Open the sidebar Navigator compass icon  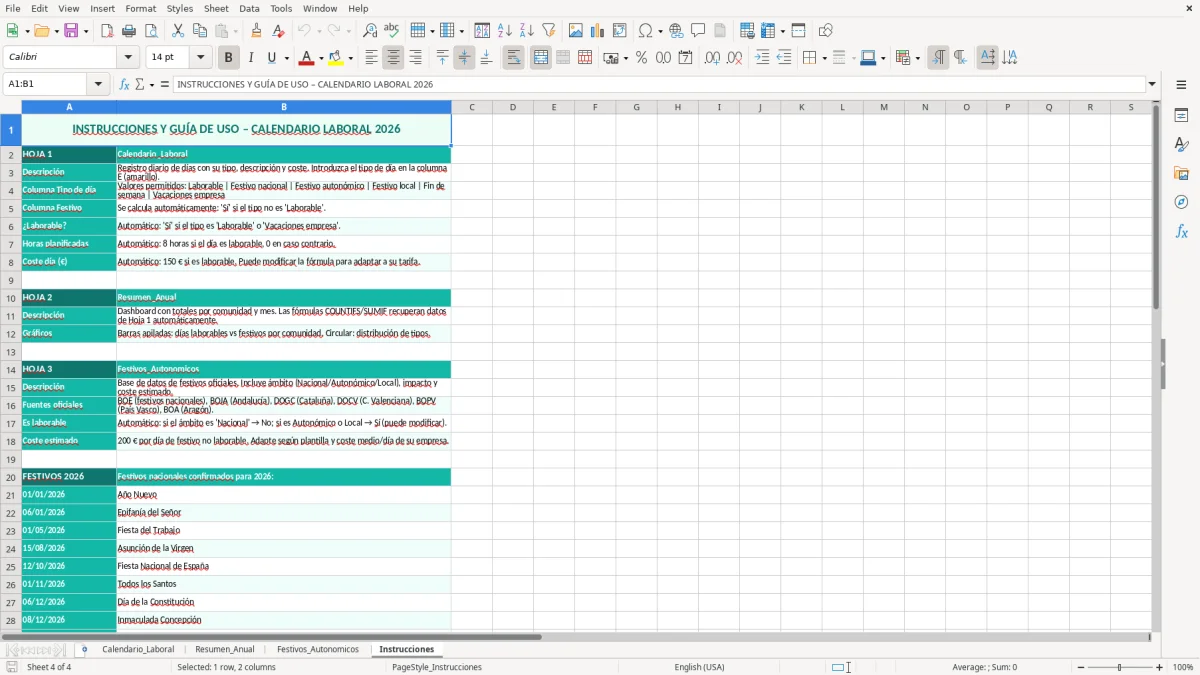pos(1181,202)
